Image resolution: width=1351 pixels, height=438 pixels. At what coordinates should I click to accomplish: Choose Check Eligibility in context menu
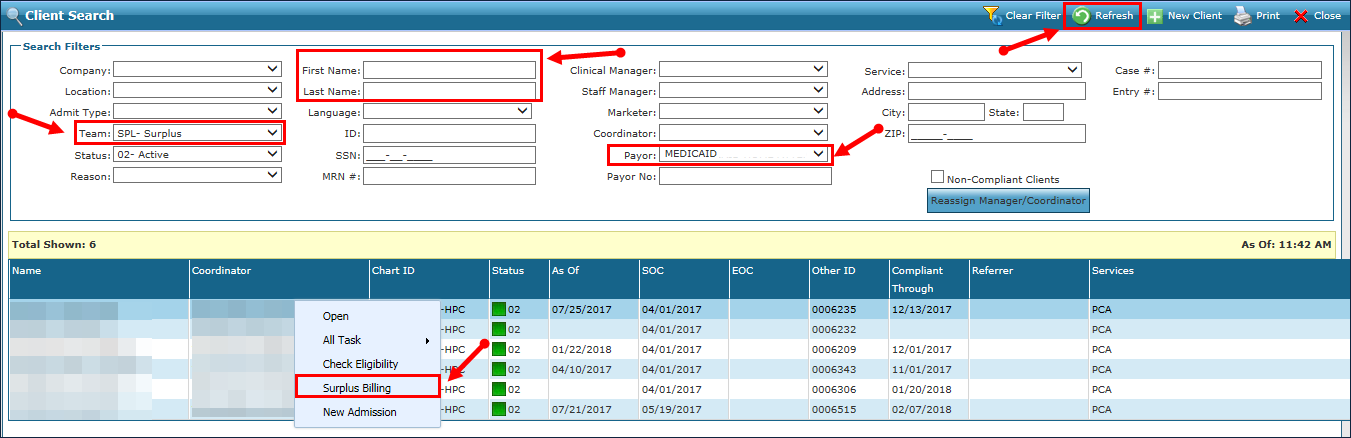360,364
